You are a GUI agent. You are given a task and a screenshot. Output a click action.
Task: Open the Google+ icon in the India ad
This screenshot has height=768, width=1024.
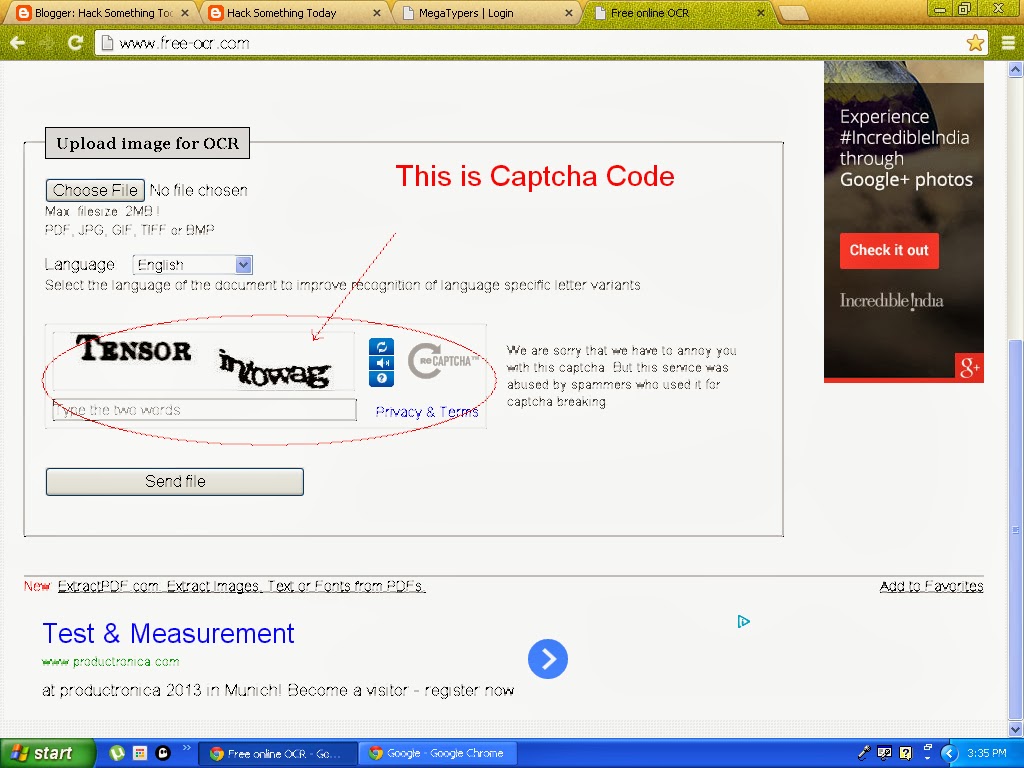click(968, 368)
